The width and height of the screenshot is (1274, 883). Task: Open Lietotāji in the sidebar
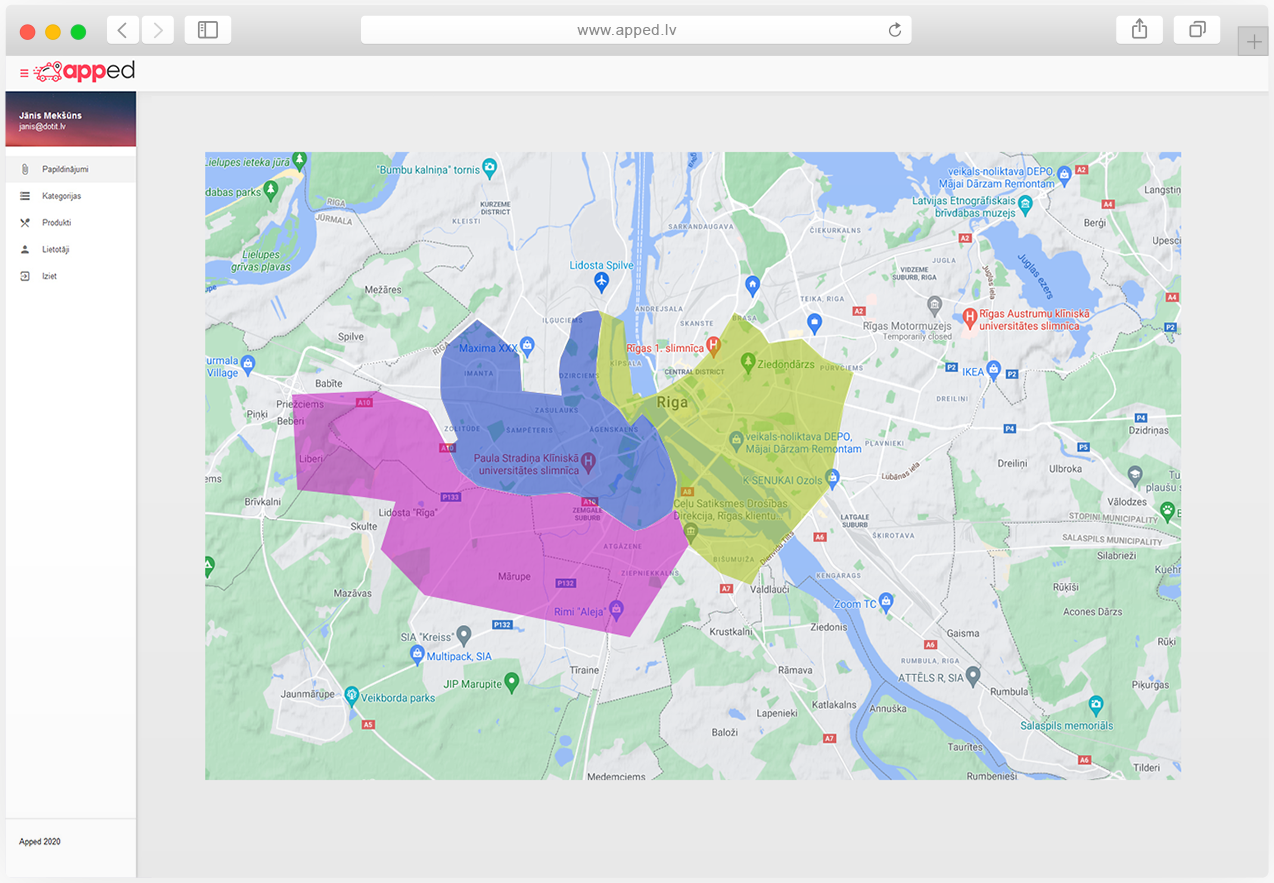[x=71, y=249]
